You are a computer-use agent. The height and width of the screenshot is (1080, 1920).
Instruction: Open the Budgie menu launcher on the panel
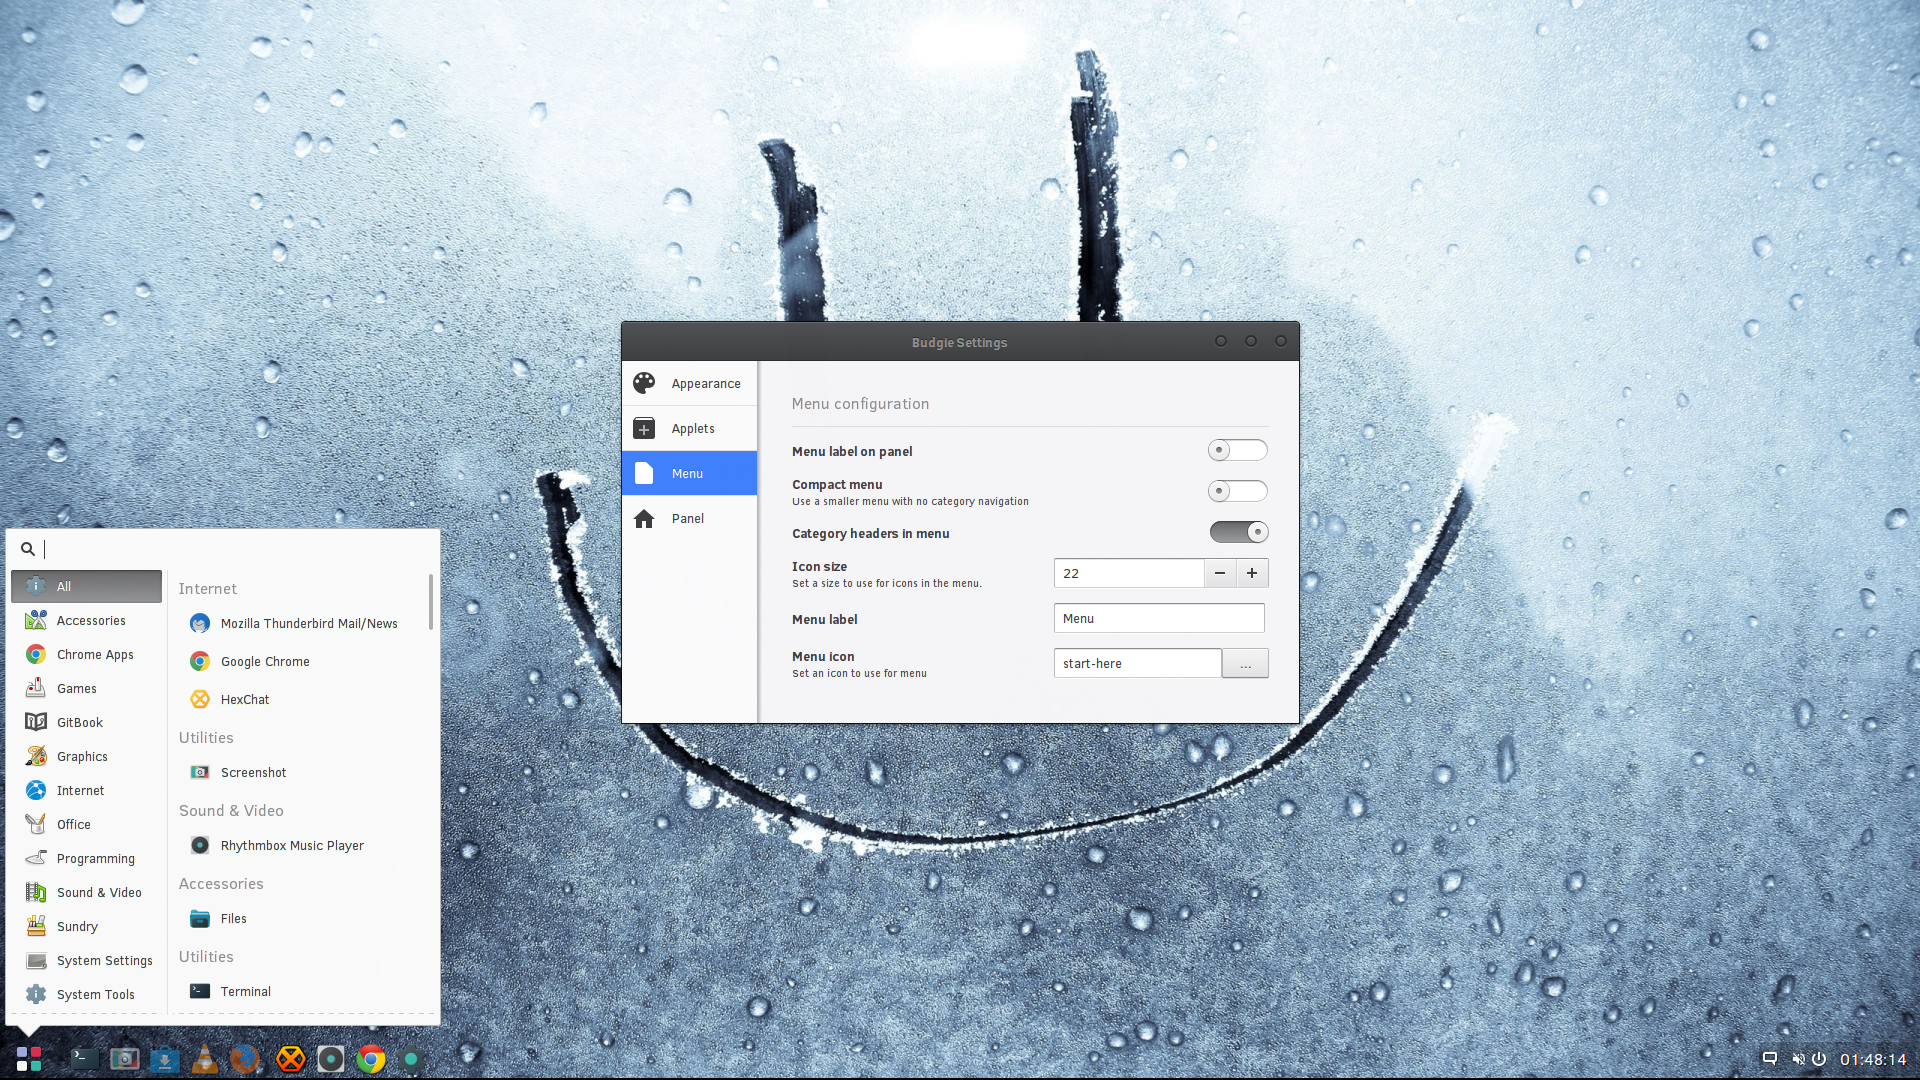click(x=29, y=1059)
